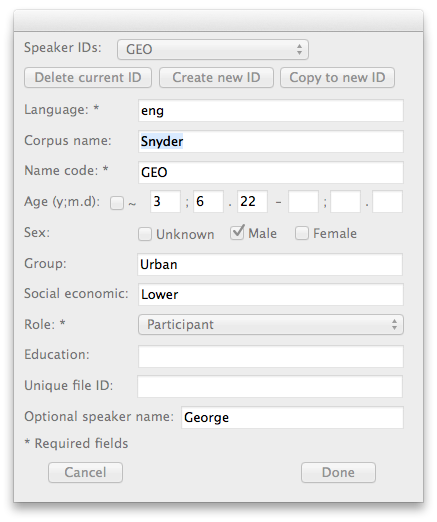The image size is (437, 522).
Task: Open the Speaker IDs dropdown showing GEO
Action: tap(213, 50)
